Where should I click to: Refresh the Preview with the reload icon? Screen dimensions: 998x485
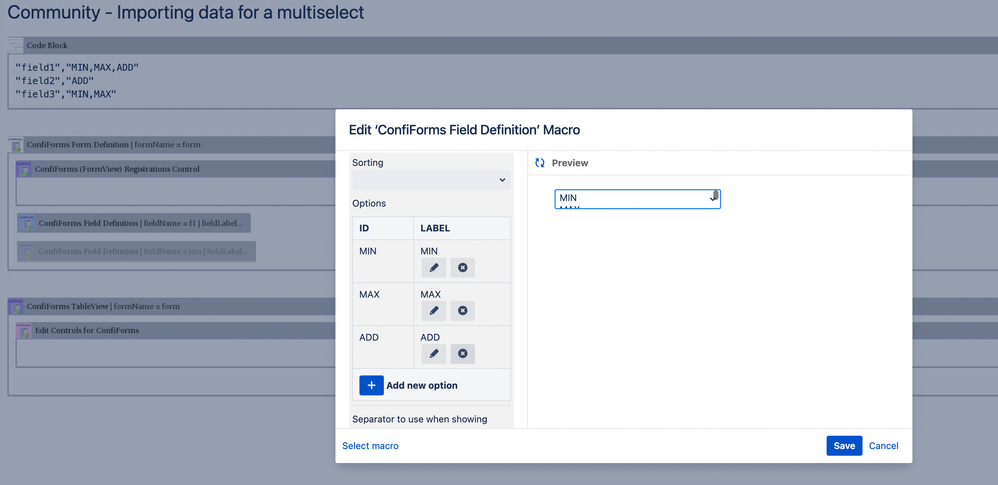tap(540, 163)
